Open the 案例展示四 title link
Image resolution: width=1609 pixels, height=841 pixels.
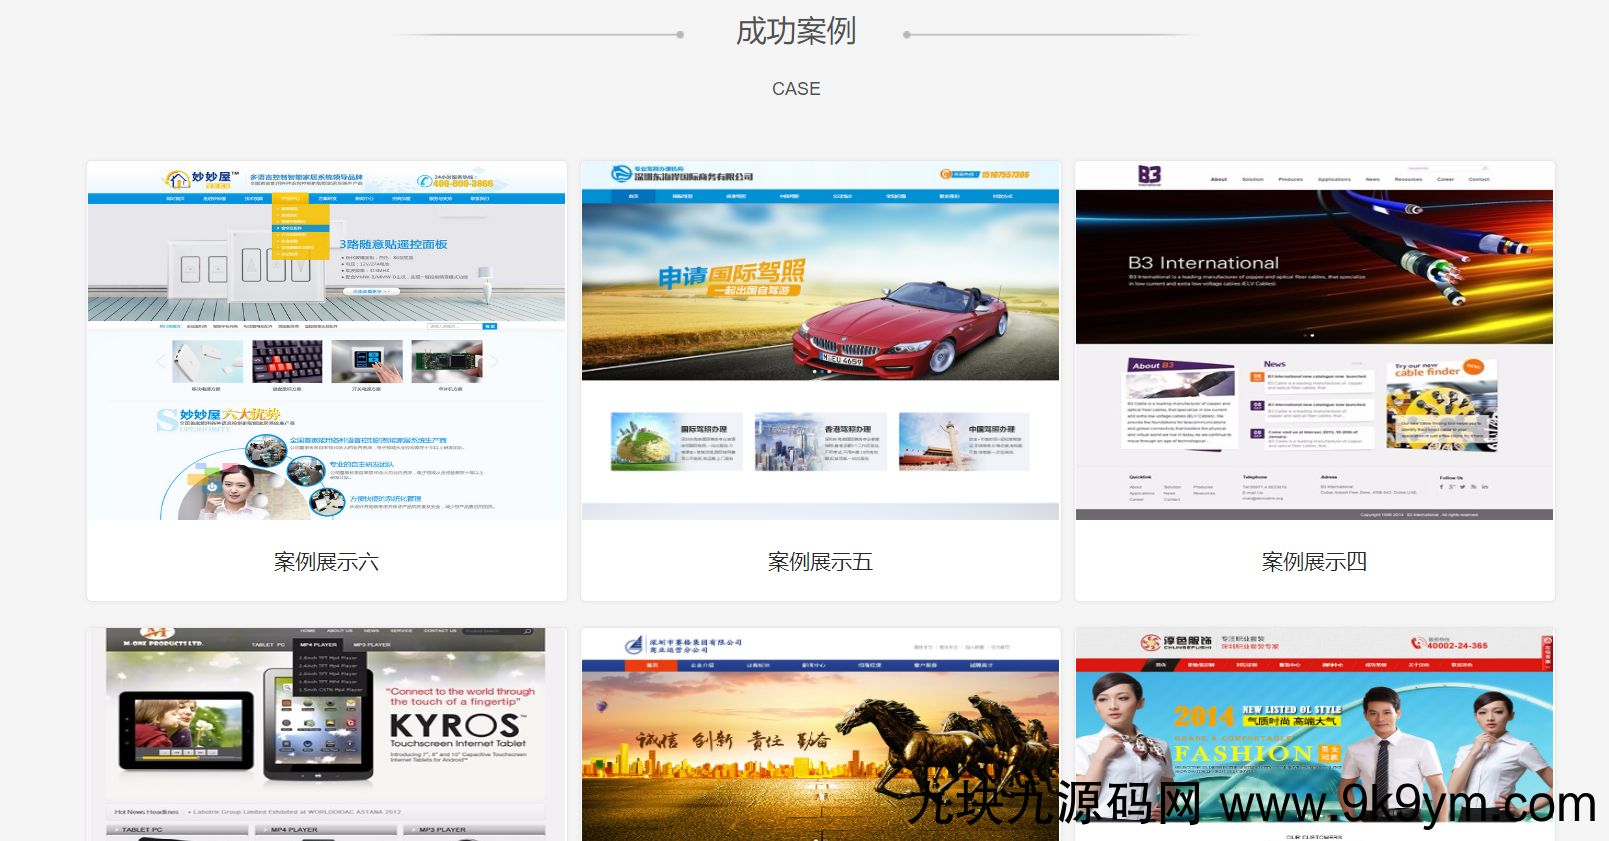click(1314, 562)
